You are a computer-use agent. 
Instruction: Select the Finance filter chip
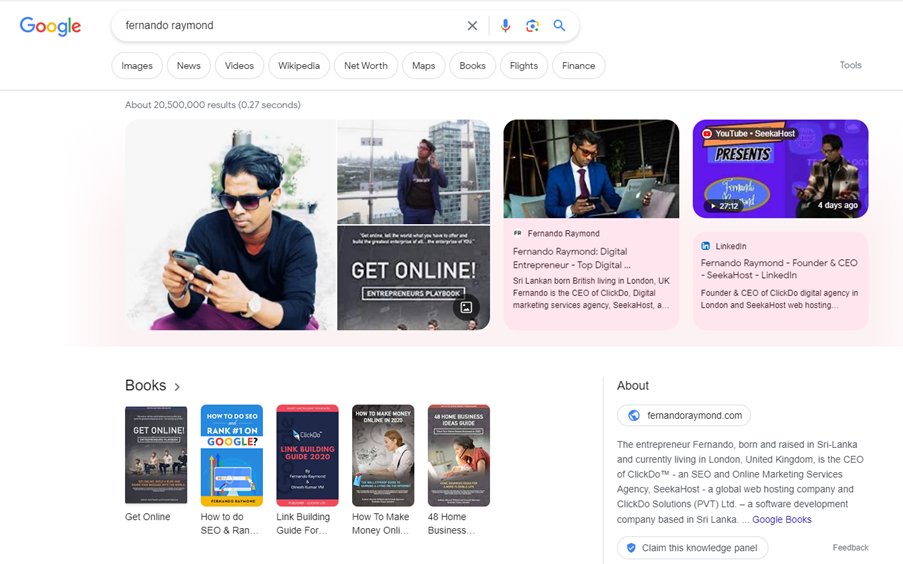pos(578,66)
